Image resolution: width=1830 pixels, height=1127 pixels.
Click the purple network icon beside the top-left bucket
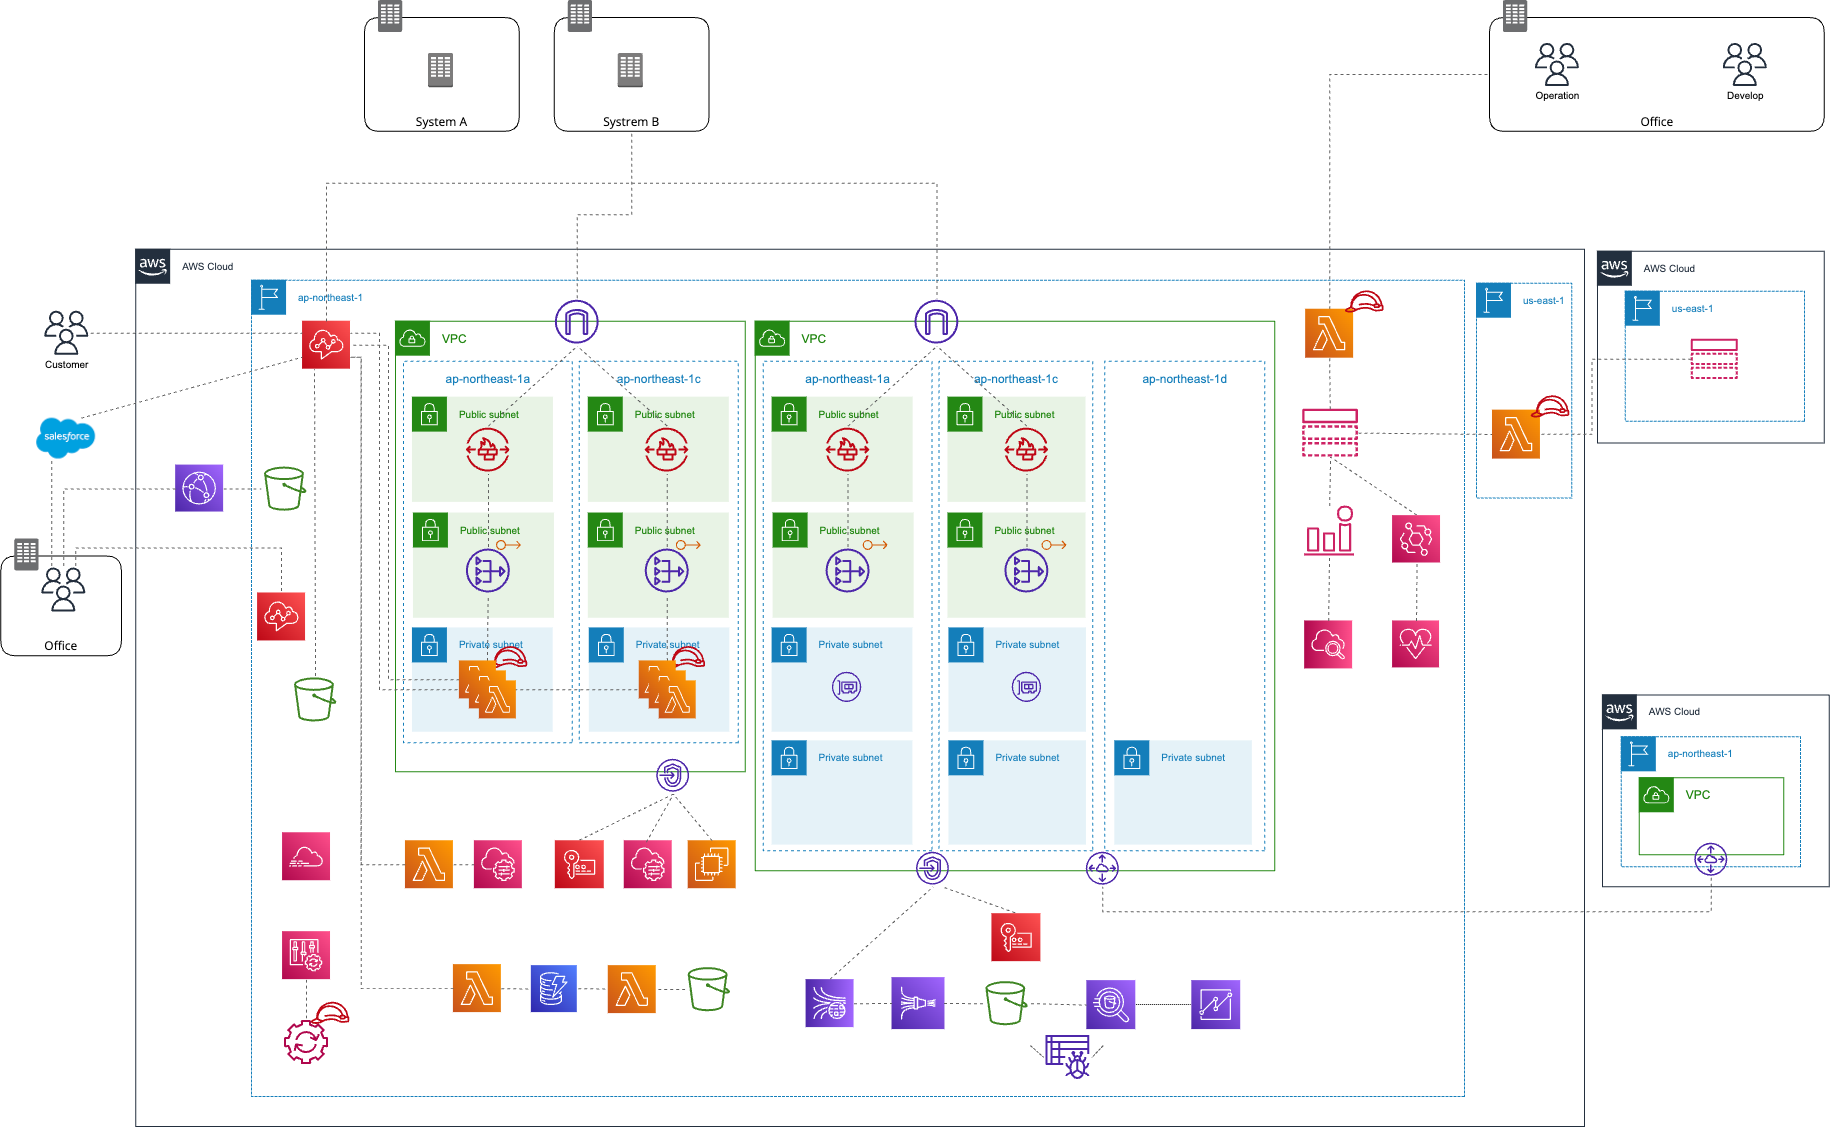[199, 488]
